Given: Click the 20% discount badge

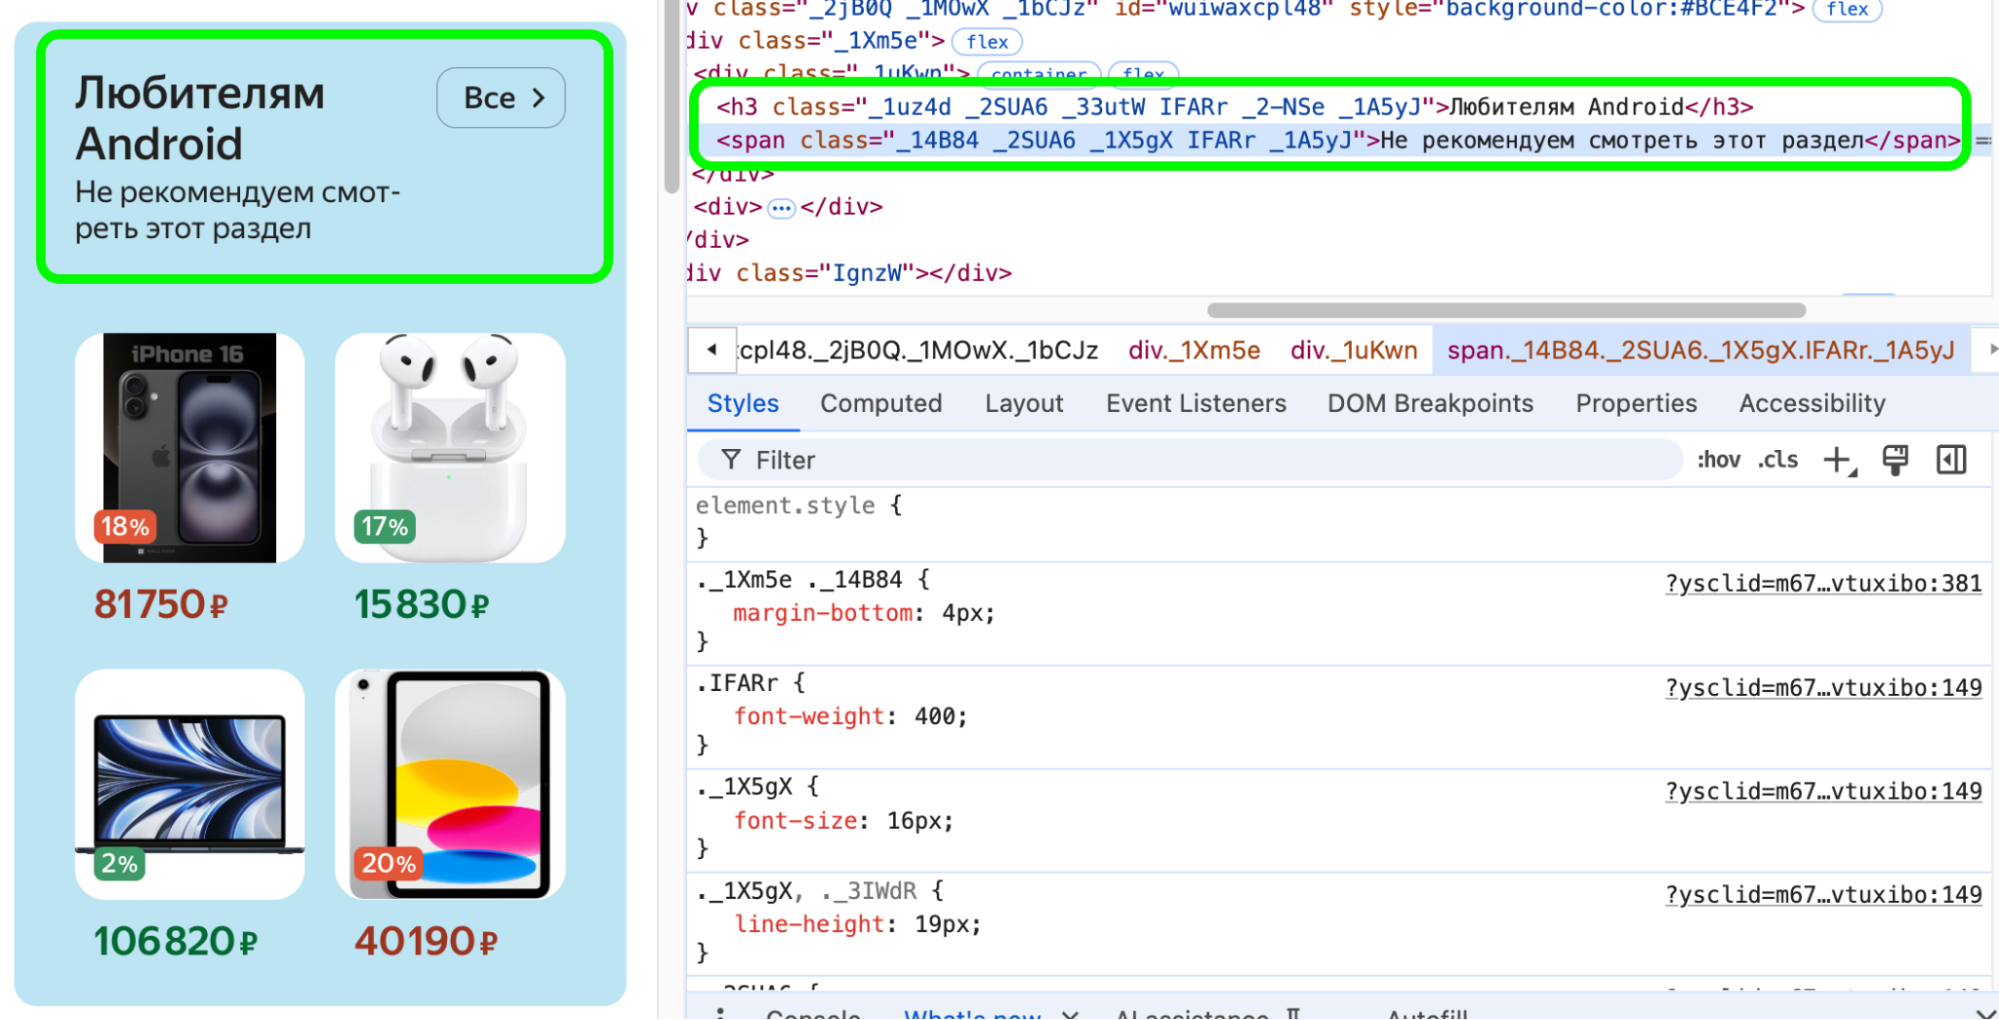Looking at the screenshot, I should pyautogui.click(x=388, y=864).
